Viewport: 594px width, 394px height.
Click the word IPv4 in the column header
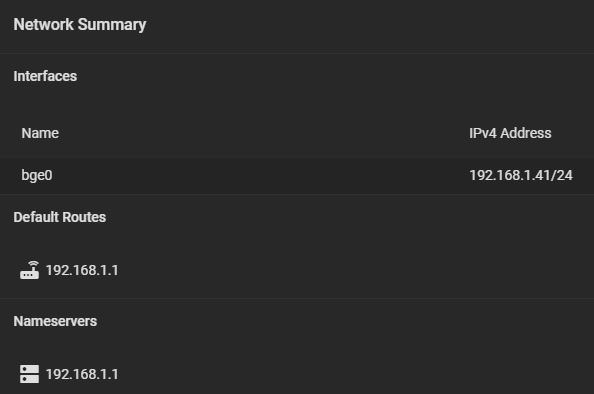[x=483, y=133]
